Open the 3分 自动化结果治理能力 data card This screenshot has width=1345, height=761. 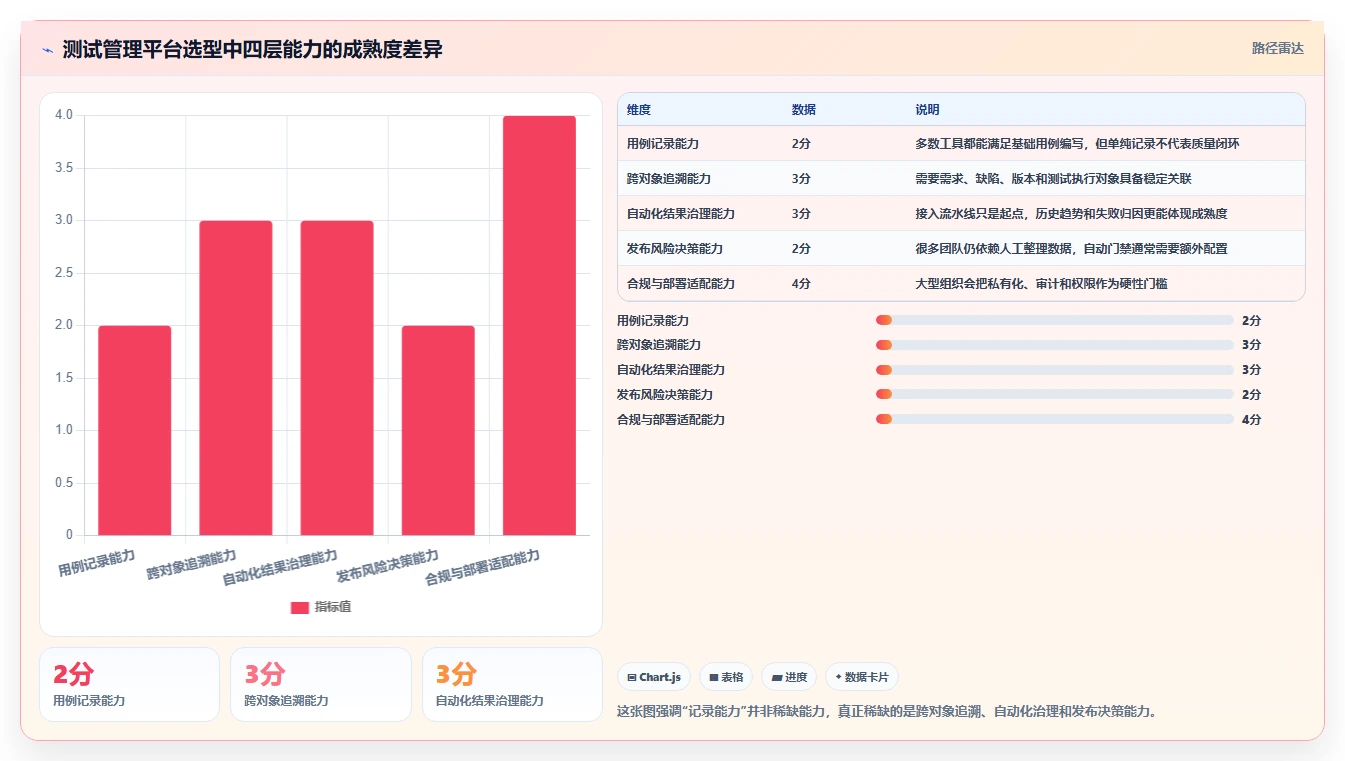click(x=512, y=685)
